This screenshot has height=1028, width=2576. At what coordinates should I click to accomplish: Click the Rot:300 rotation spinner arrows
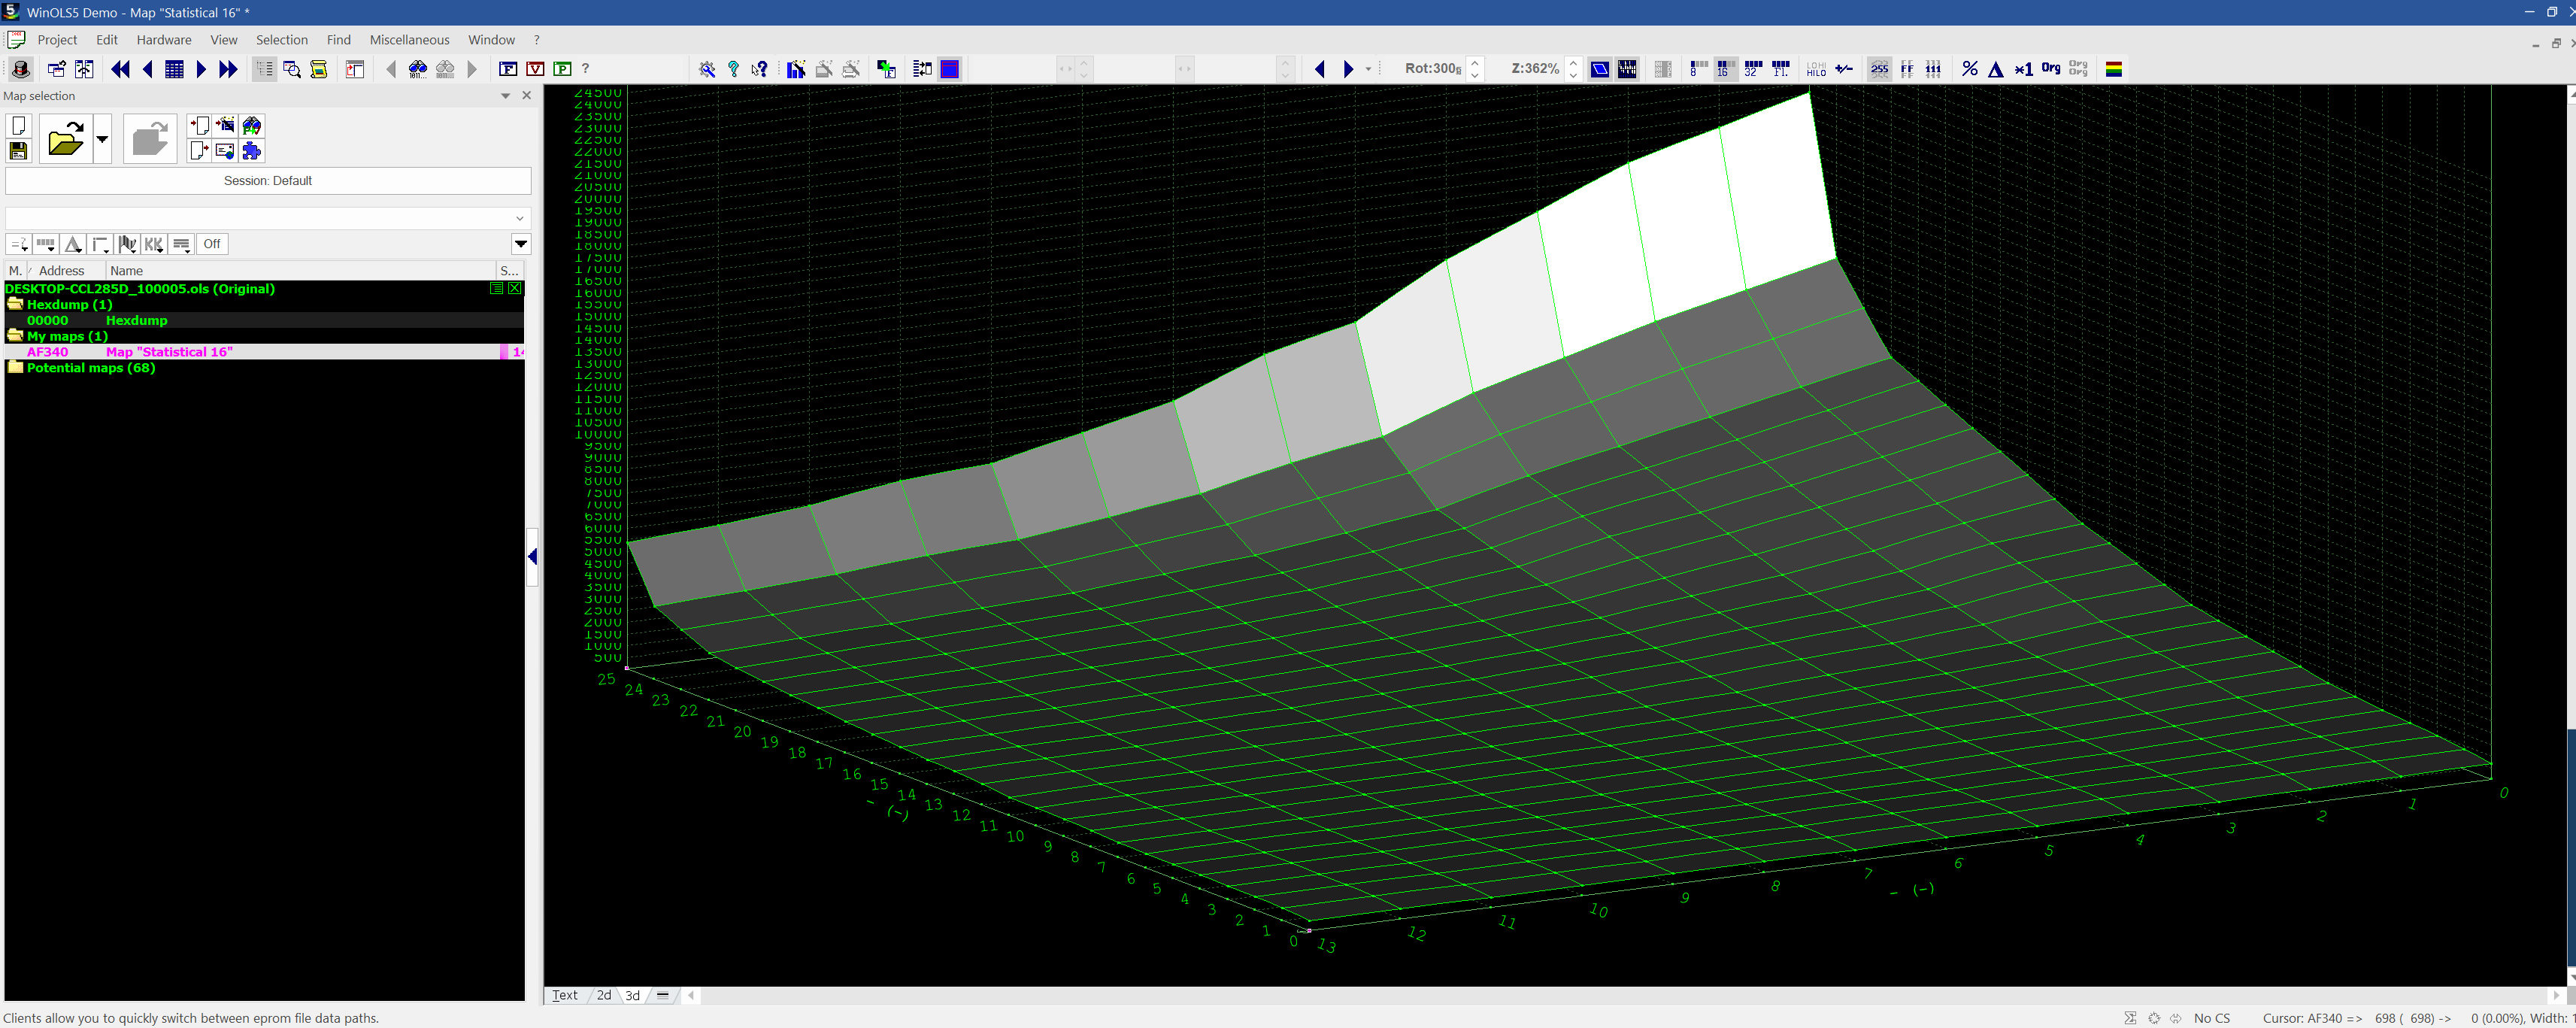[1475, 69]
